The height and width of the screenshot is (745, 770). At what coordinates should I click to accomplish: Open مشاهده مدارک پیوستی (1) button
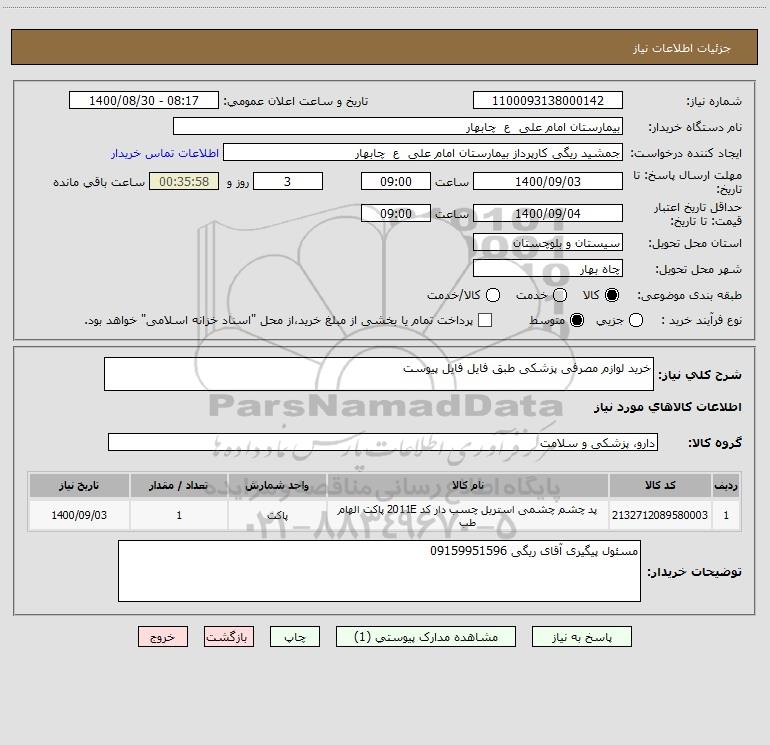[426, 637]
